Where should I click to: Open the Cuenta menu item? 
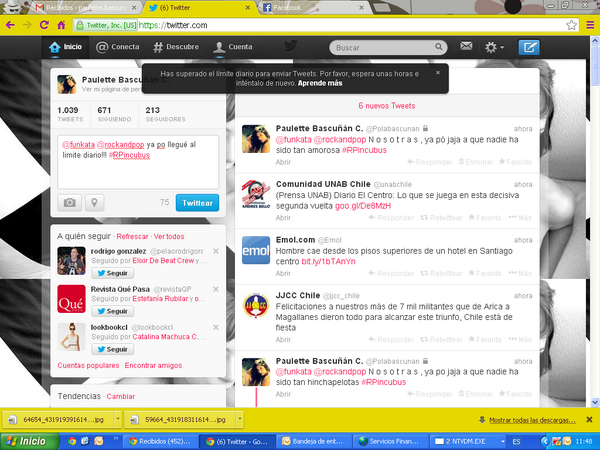233,47
